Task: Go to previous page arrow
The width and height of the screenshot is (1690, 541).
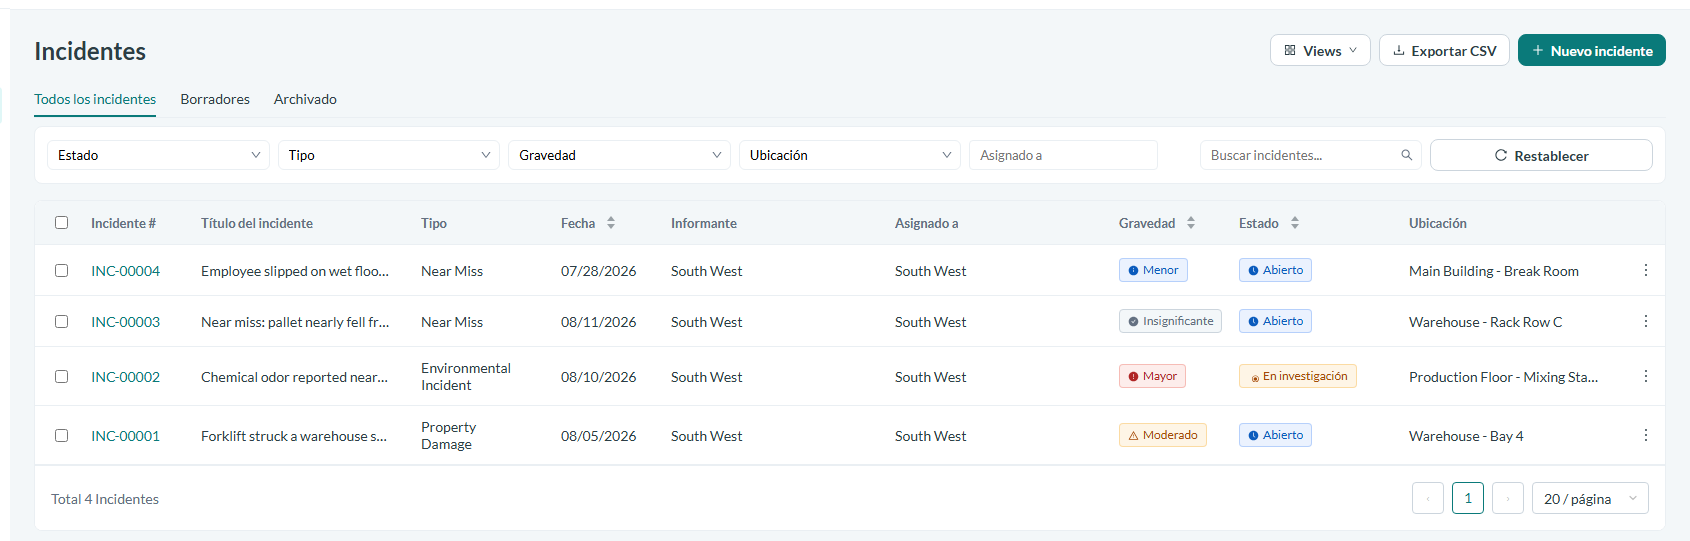Action: point(1428,498)
